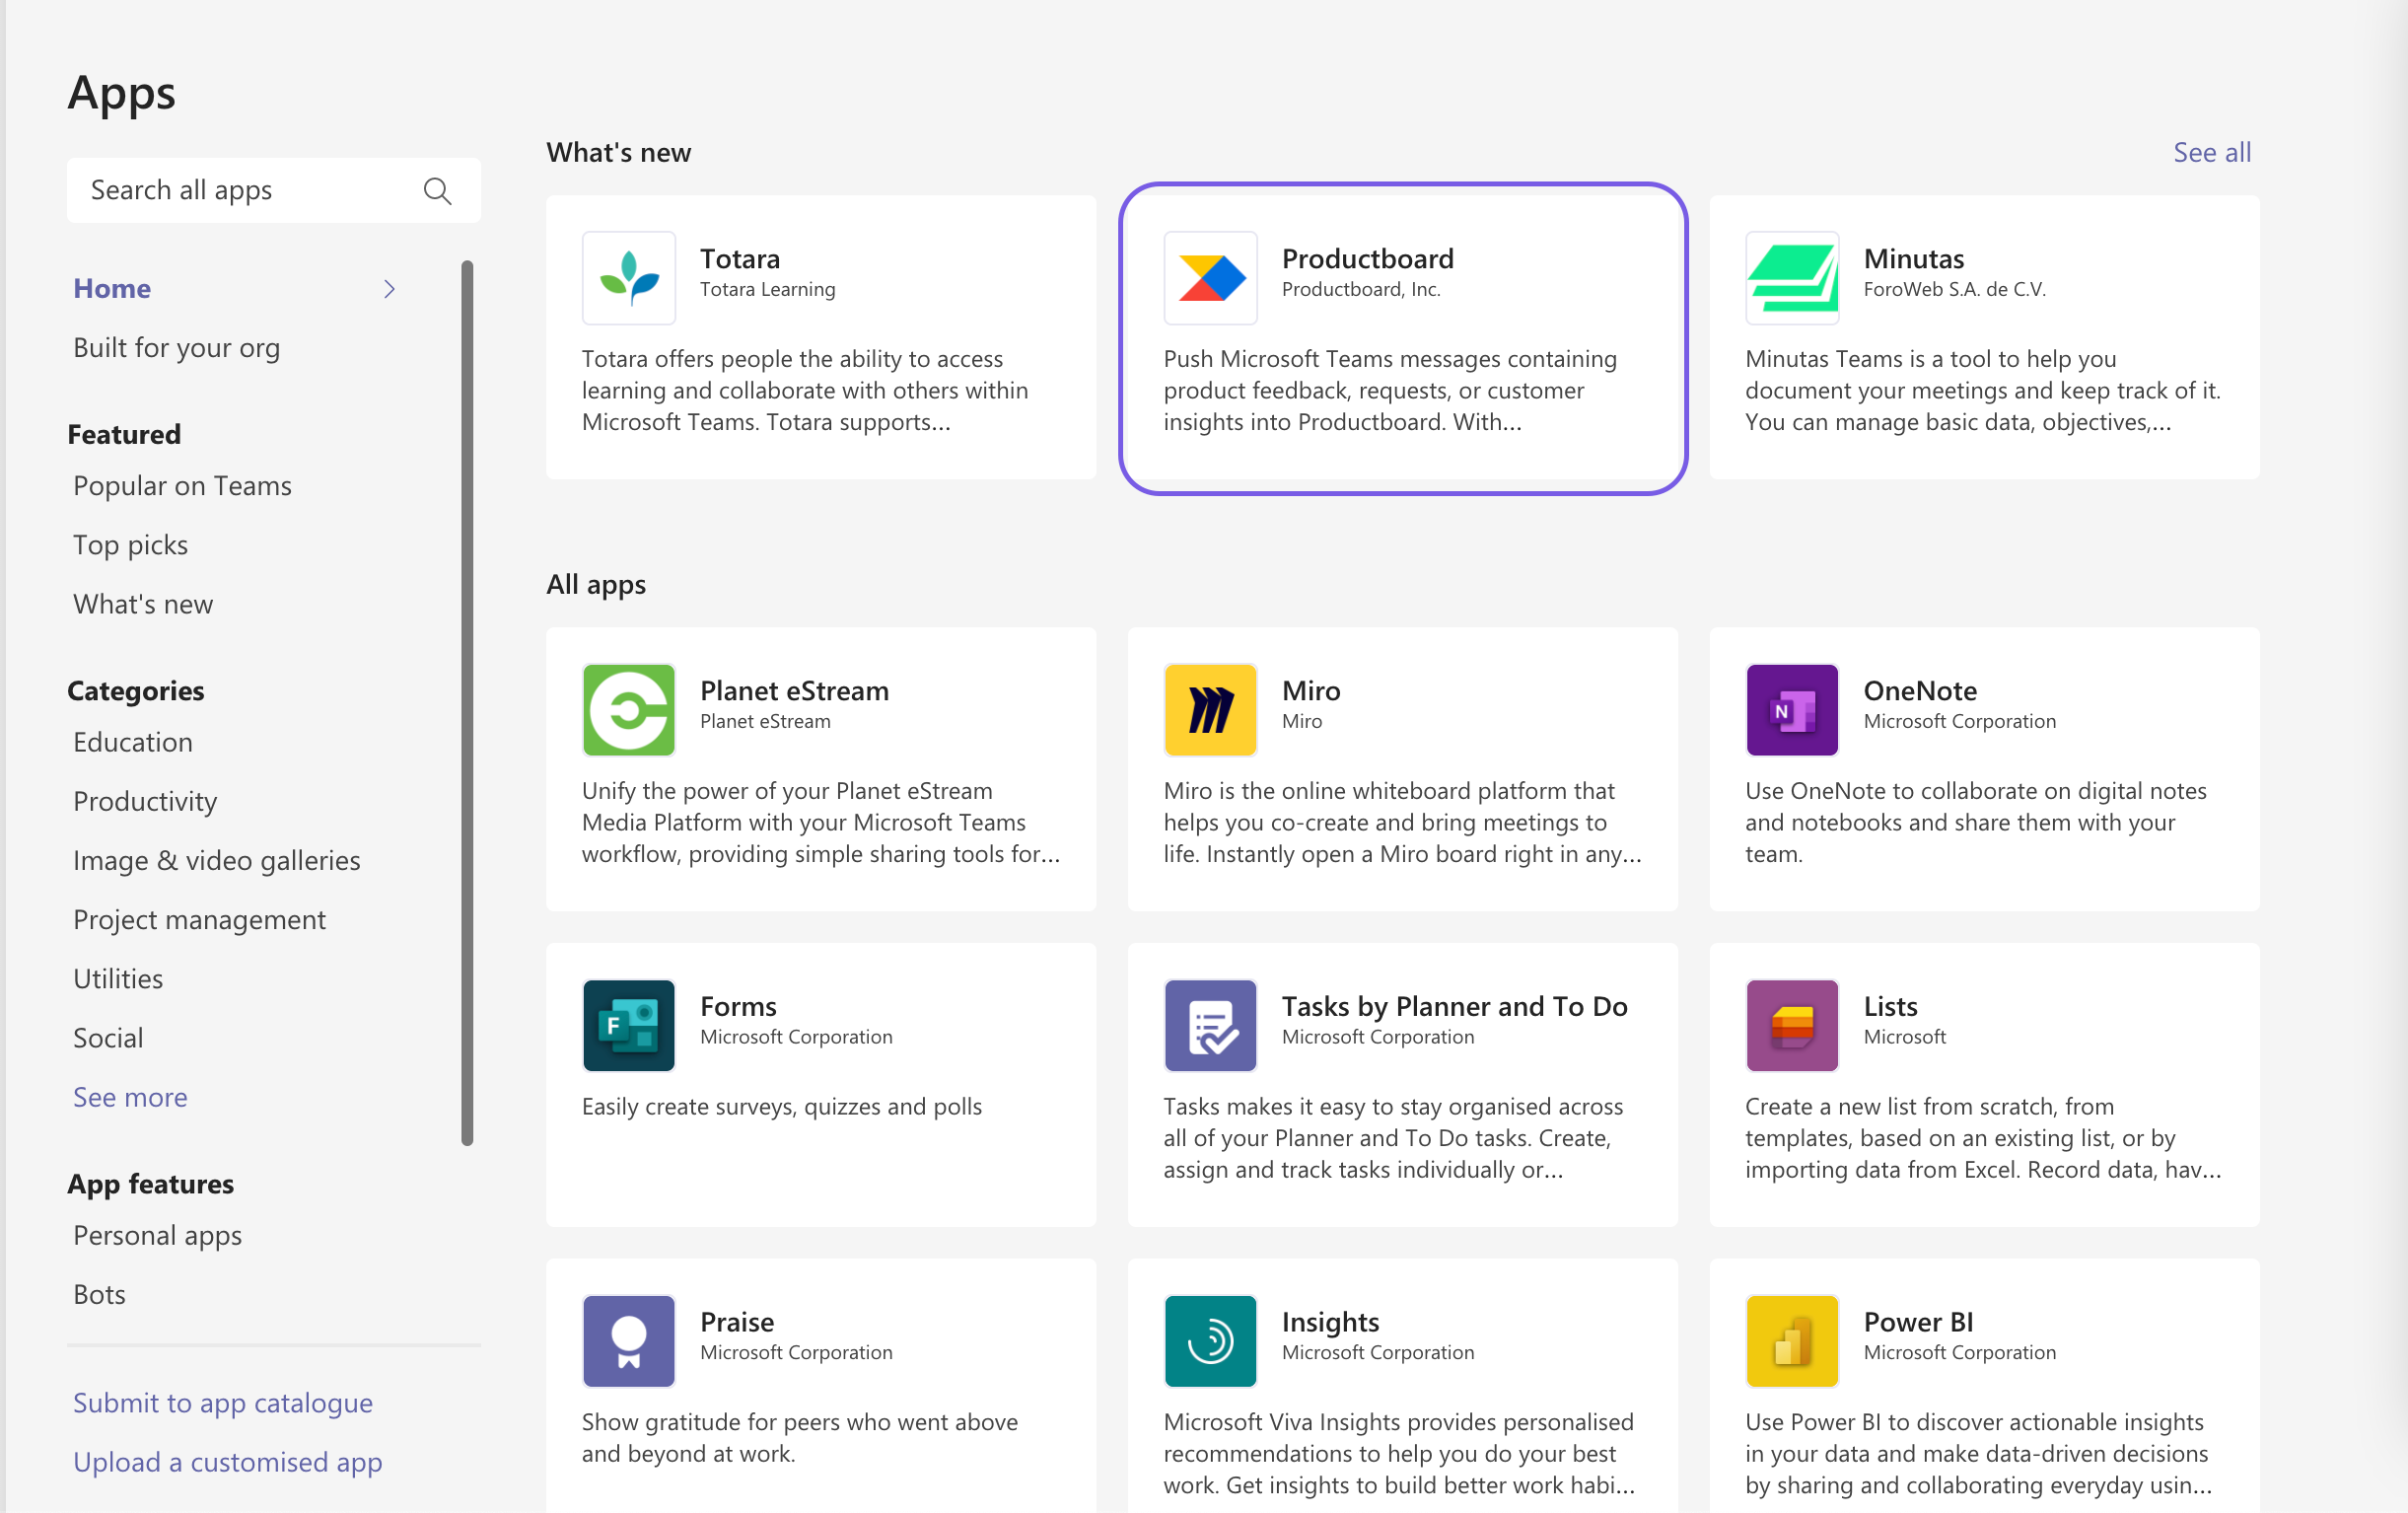This screenshot has width=2408, height=1513.
Task: Select the Lists app icon
Action: 1791,1025
